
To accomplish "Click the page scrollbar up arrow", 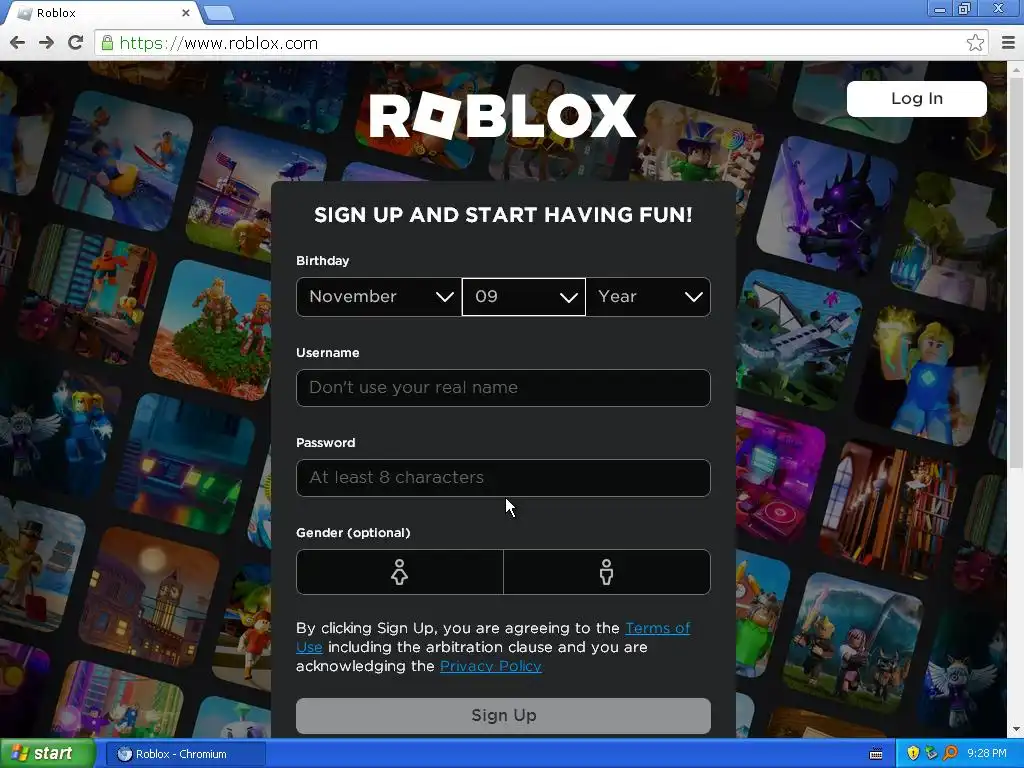I will coord(1016,69).
